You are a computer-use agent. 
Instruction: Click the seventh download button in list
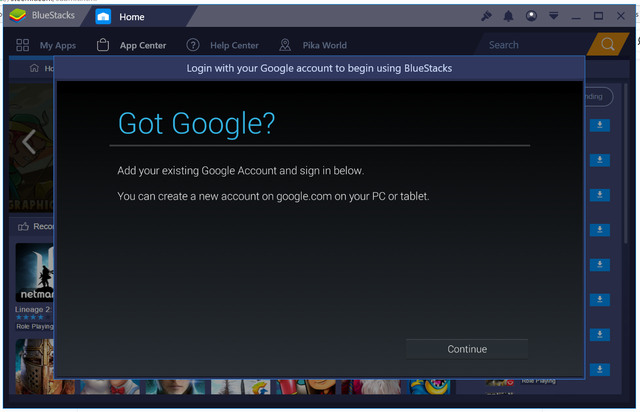[600, 334]
